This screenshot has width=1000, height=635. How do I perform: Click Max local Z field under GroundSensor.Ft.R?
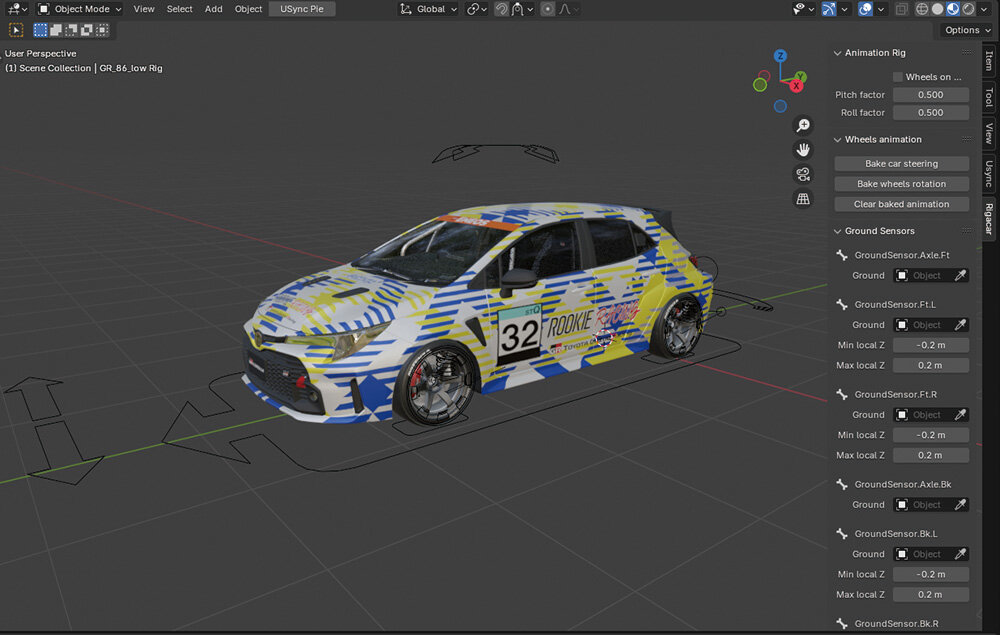point(930,455)
